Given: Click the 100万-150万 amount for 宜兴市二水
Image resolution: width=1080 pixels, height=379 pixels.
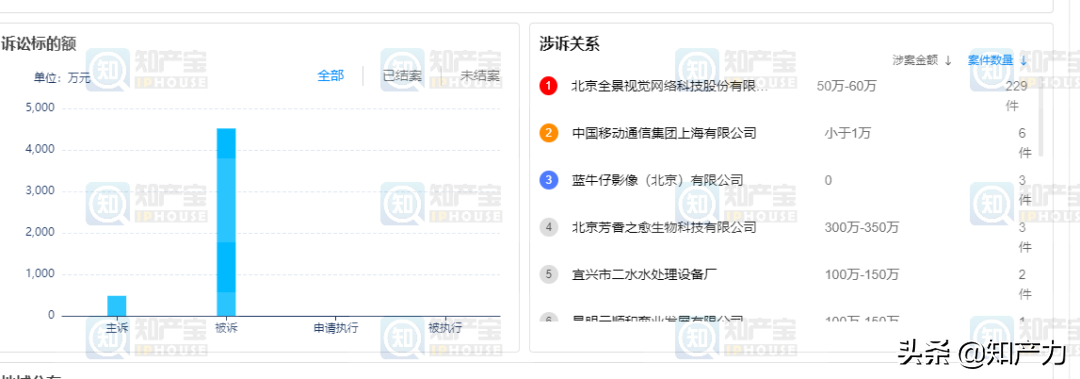Looking at the screenshot, I should coord(862,274).
